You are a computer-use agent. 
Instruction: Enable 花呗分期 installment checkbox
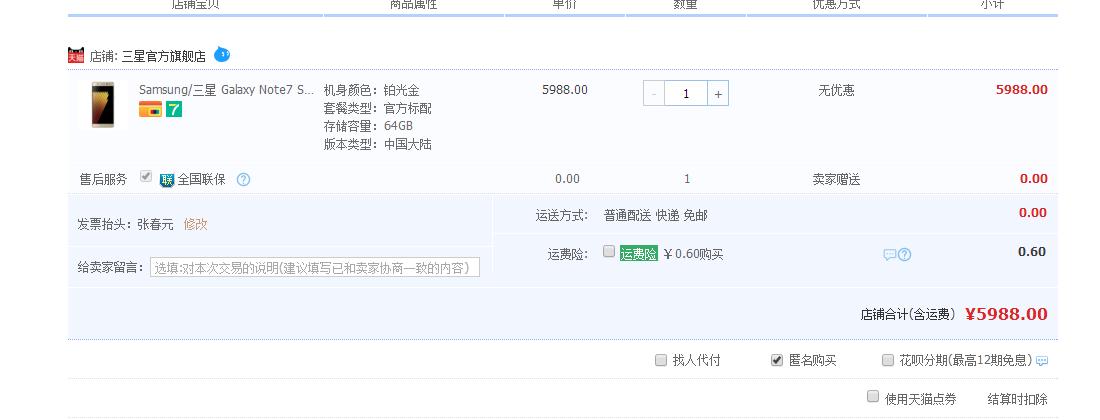click(x=888, y=360)
